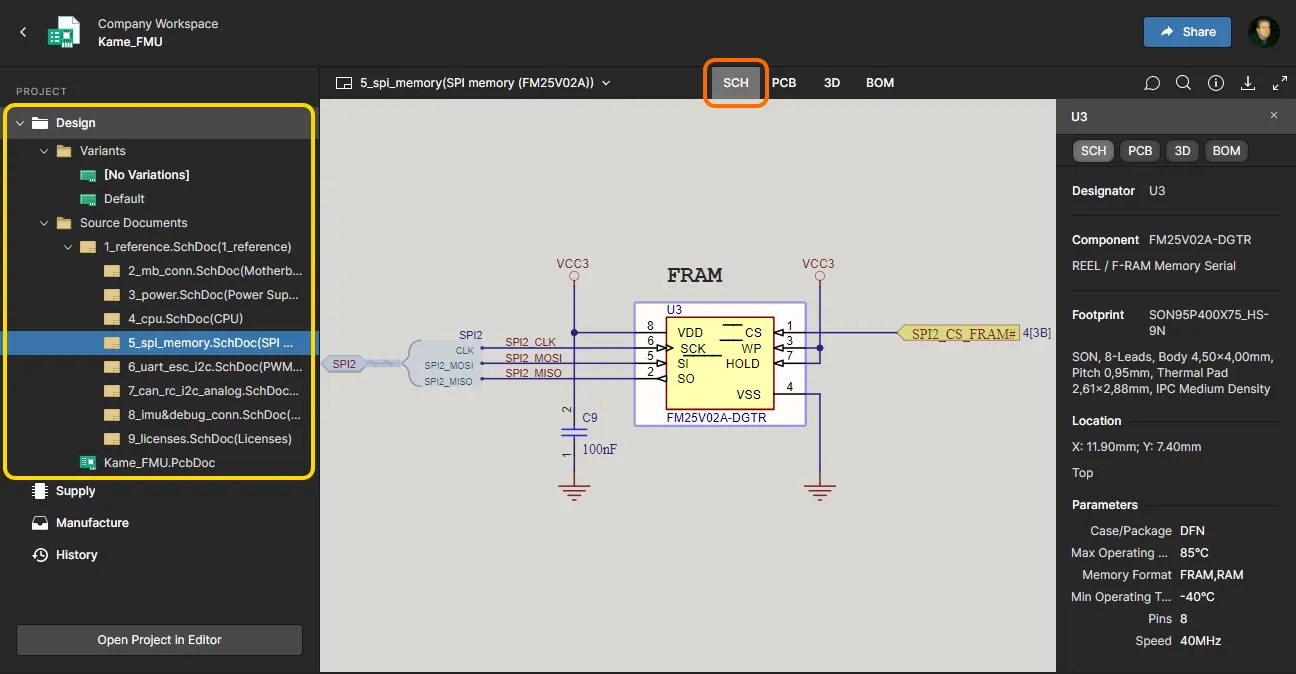Click the Kame_FMU.PcbDoc board icon
1296x674 pixels.
click(88, 463)
